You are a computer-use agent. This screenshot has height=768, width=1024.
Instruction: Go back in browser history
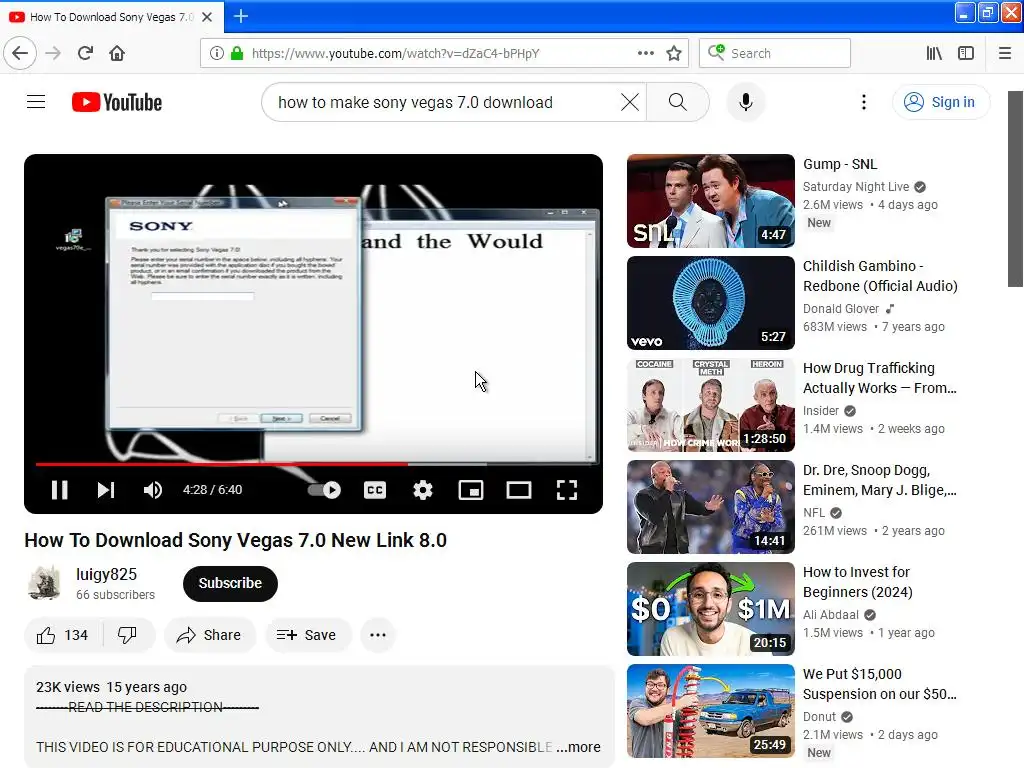click(x=20, y=53)
